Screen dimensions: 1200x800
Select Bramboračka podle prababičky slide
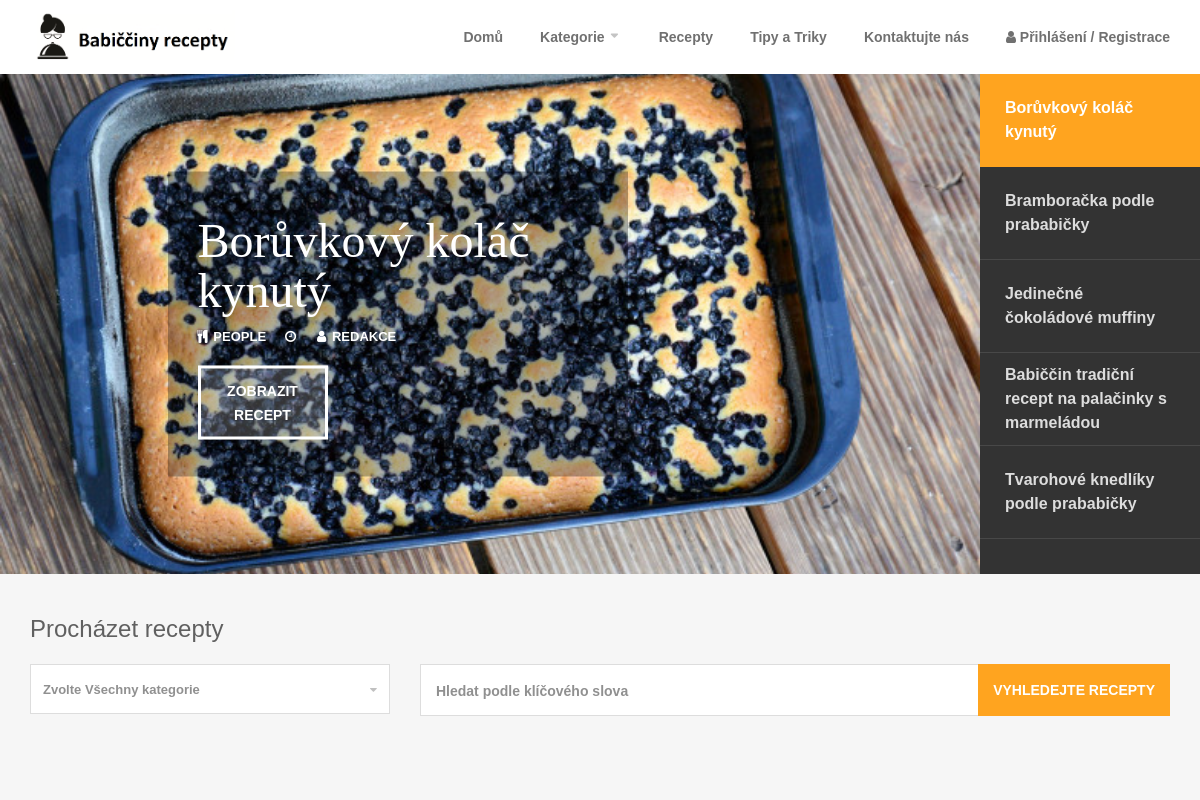(1090, 213)
